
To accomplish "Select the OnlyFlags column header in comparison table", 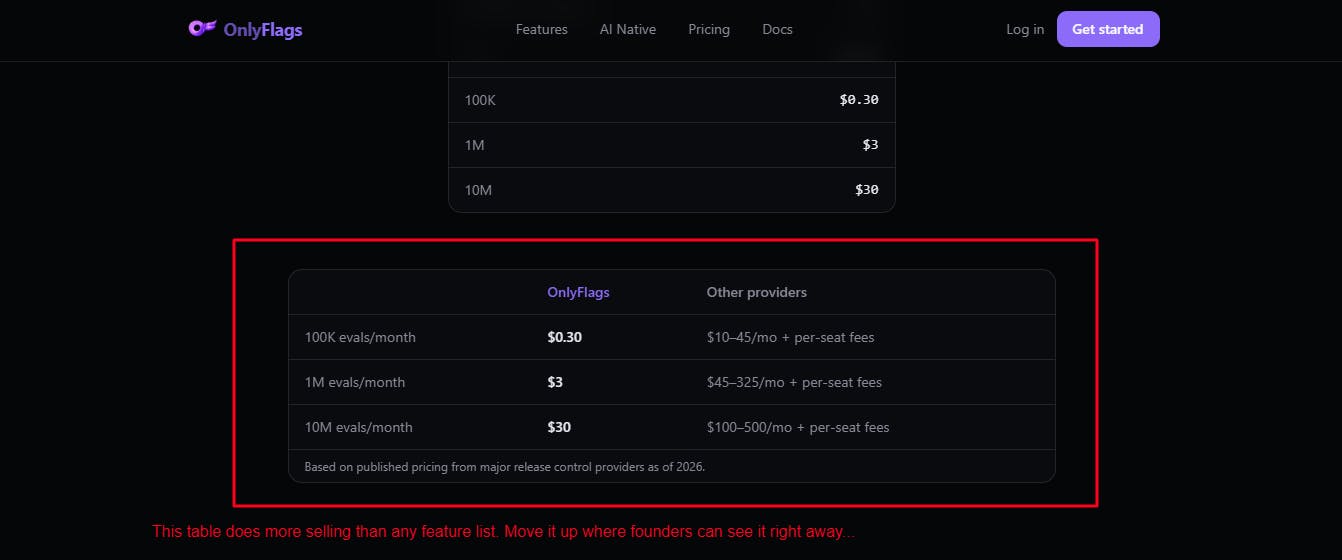I will pos(578,292).
